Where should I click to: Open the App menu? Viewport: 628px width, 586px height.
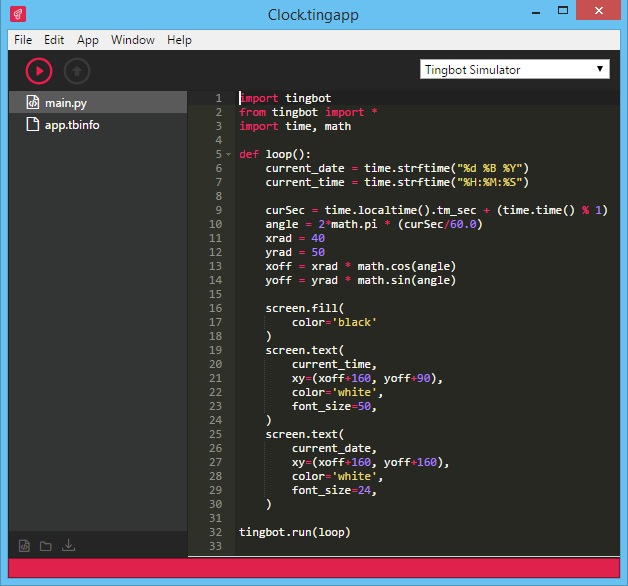[88, 40]
